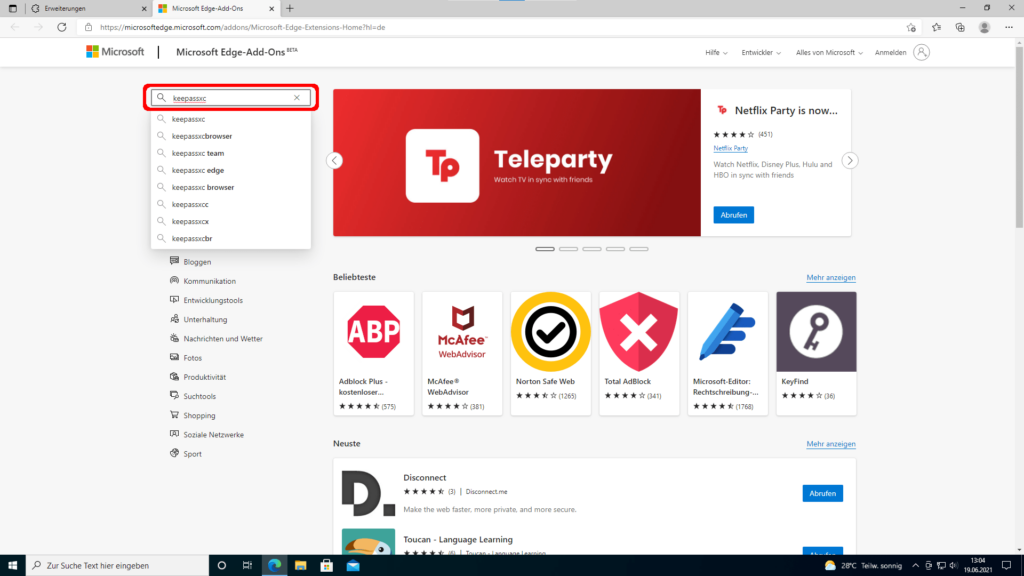Open the KeyFind extension card

(816, 353)
